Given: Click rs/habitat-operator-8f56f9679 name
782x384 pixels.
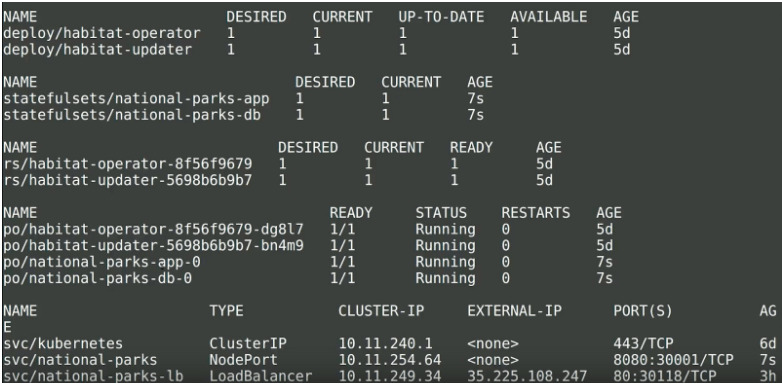Looking at the screenshot, I should tap(128, 164).
